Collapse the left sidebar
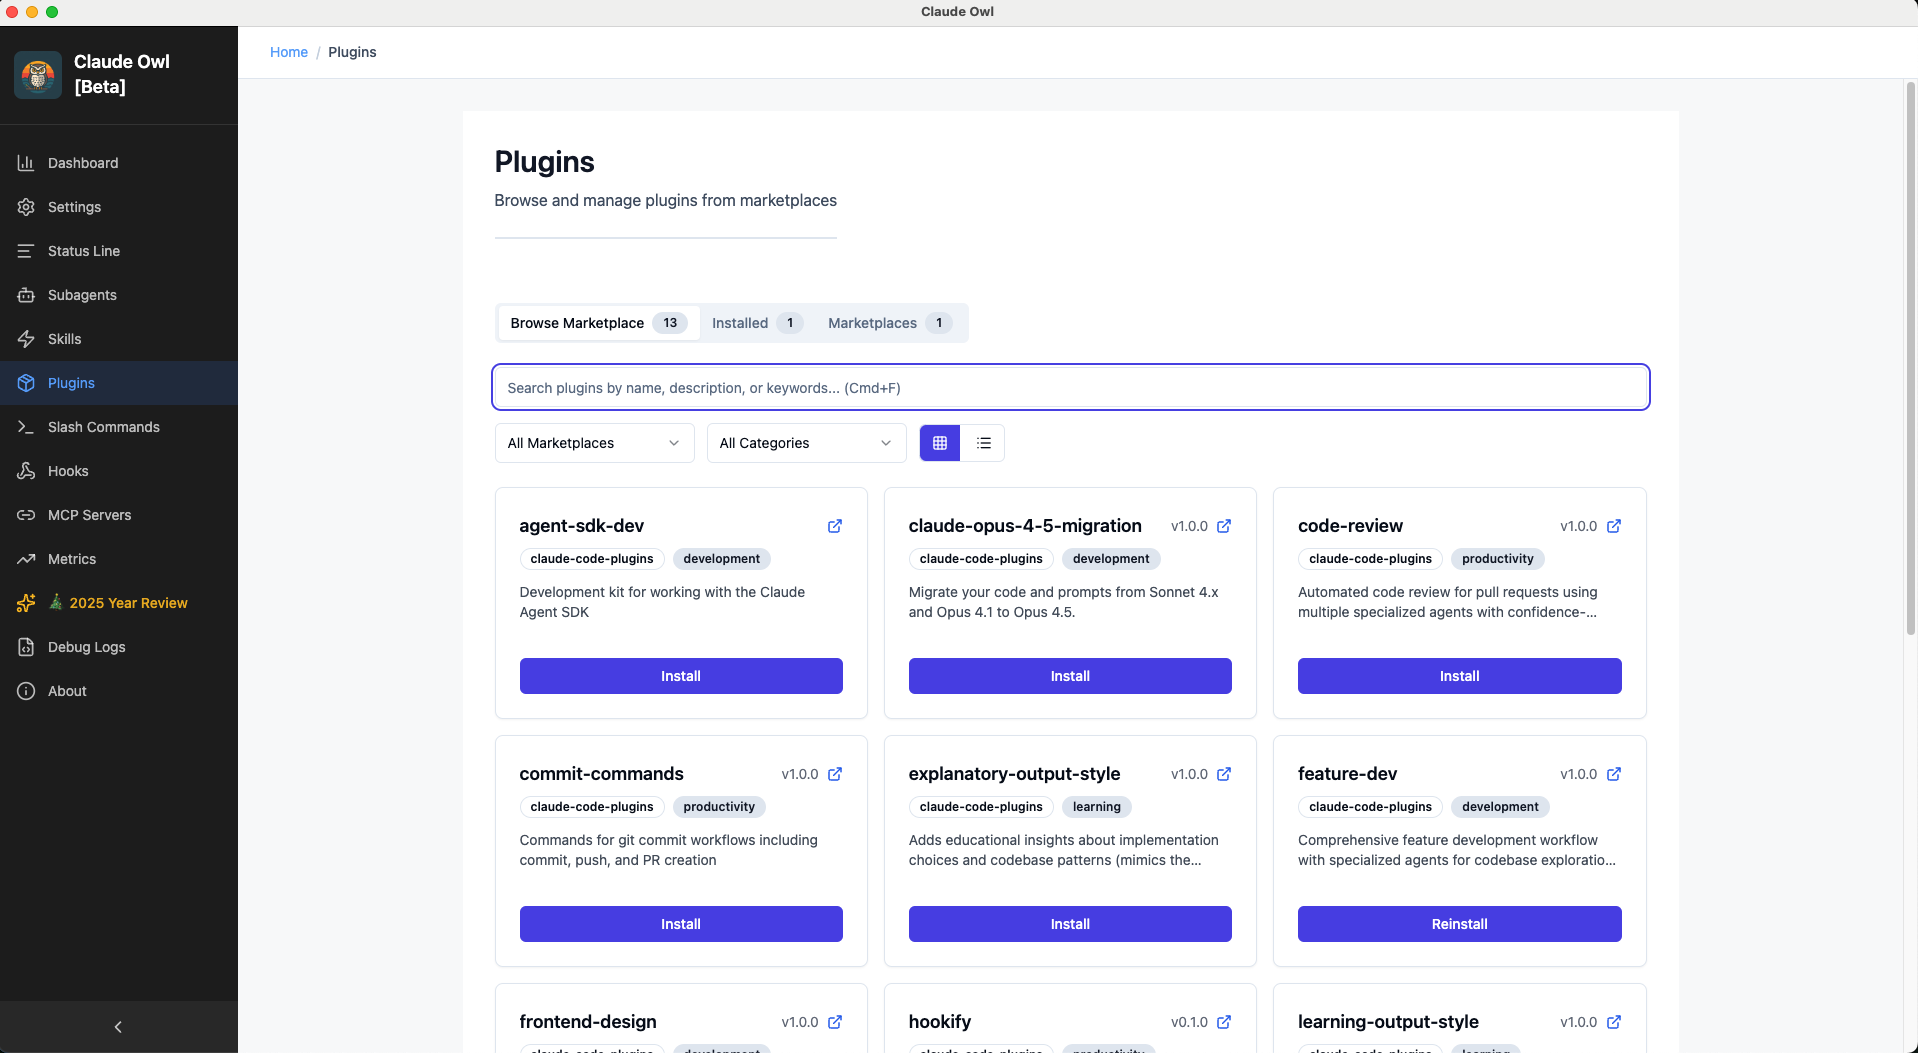This screenshot has height=1053, width=1918. point(118,1027)
